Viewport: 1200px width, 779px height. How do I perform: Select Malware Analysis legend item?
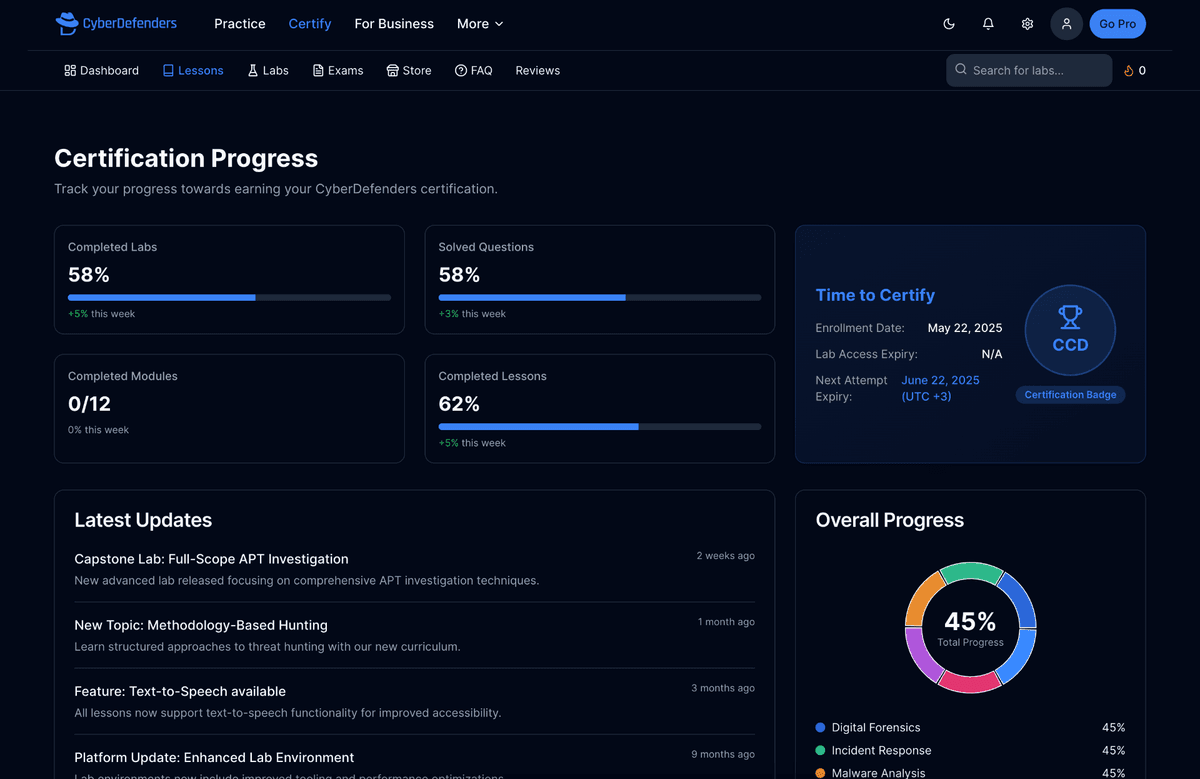click(970, 773)
